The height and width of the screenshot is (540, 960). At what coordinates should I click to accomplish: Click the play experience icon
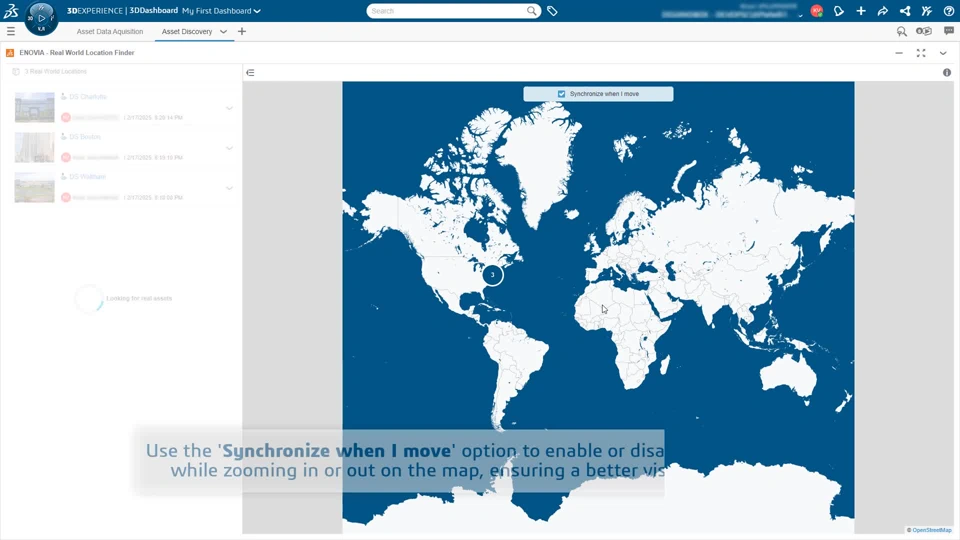924,31
